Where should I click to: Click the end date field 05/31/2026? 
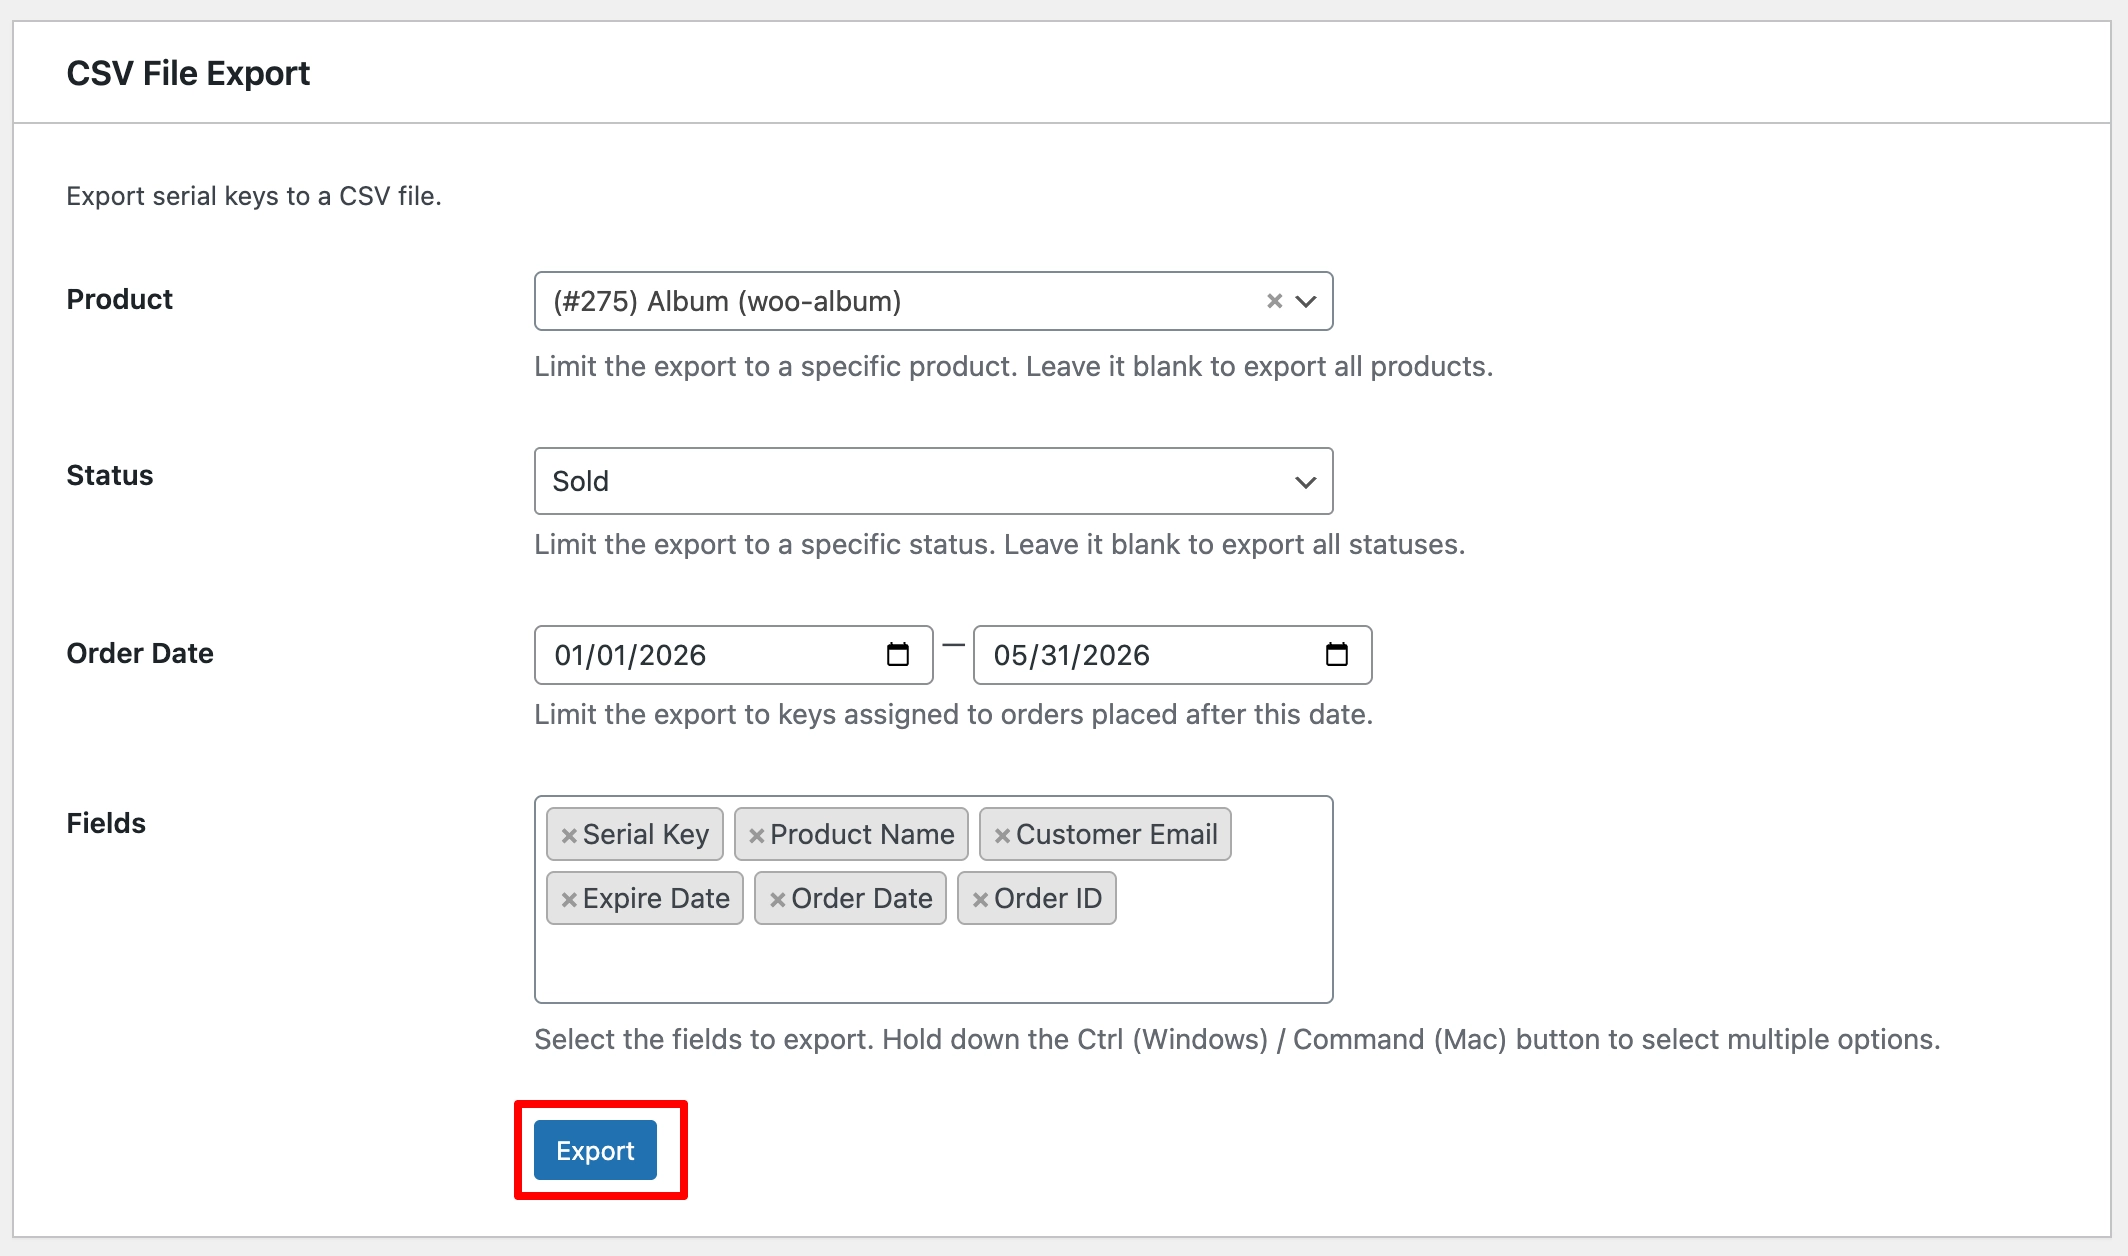[1172, 655]
